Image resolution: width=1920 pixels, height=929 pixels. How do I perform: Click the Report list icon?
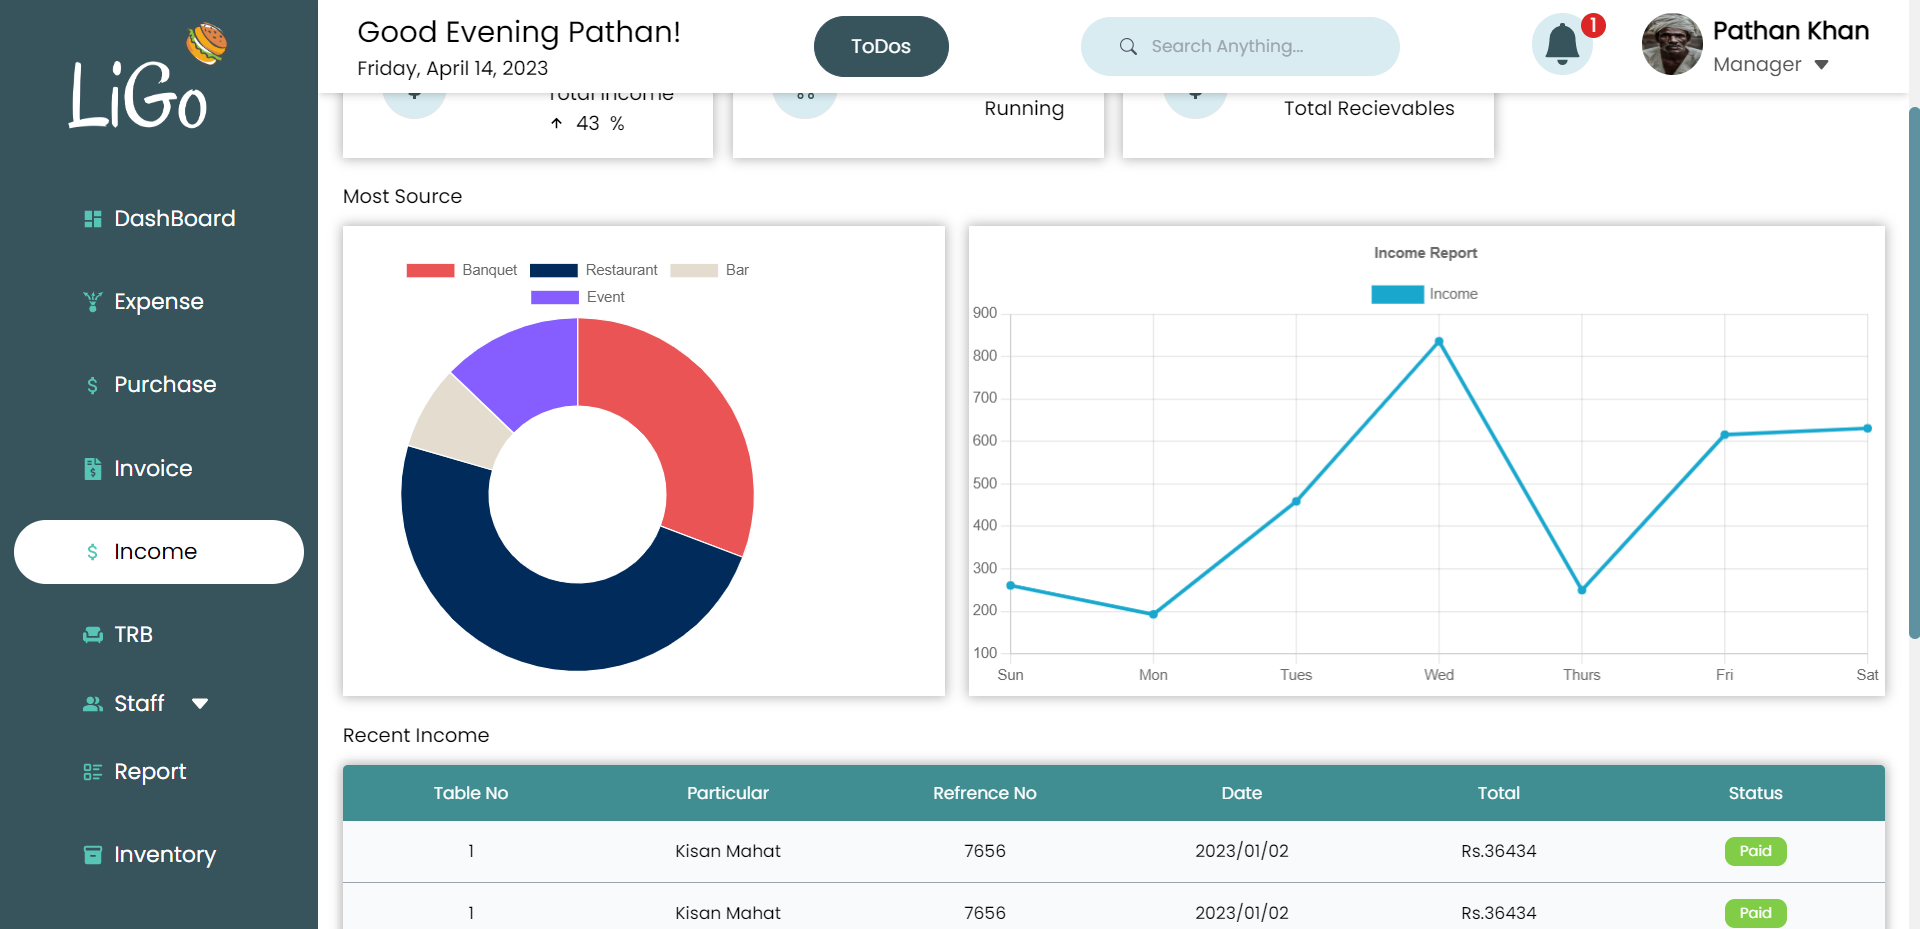(93, 772)
